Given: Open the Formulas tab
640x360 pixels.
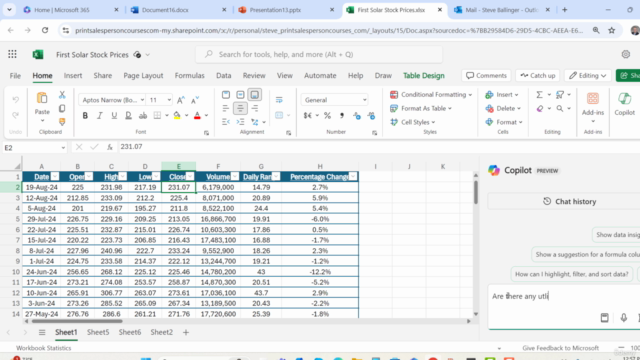Looking at the screenshot, I should pyautogui.click(x=189, y=76).
